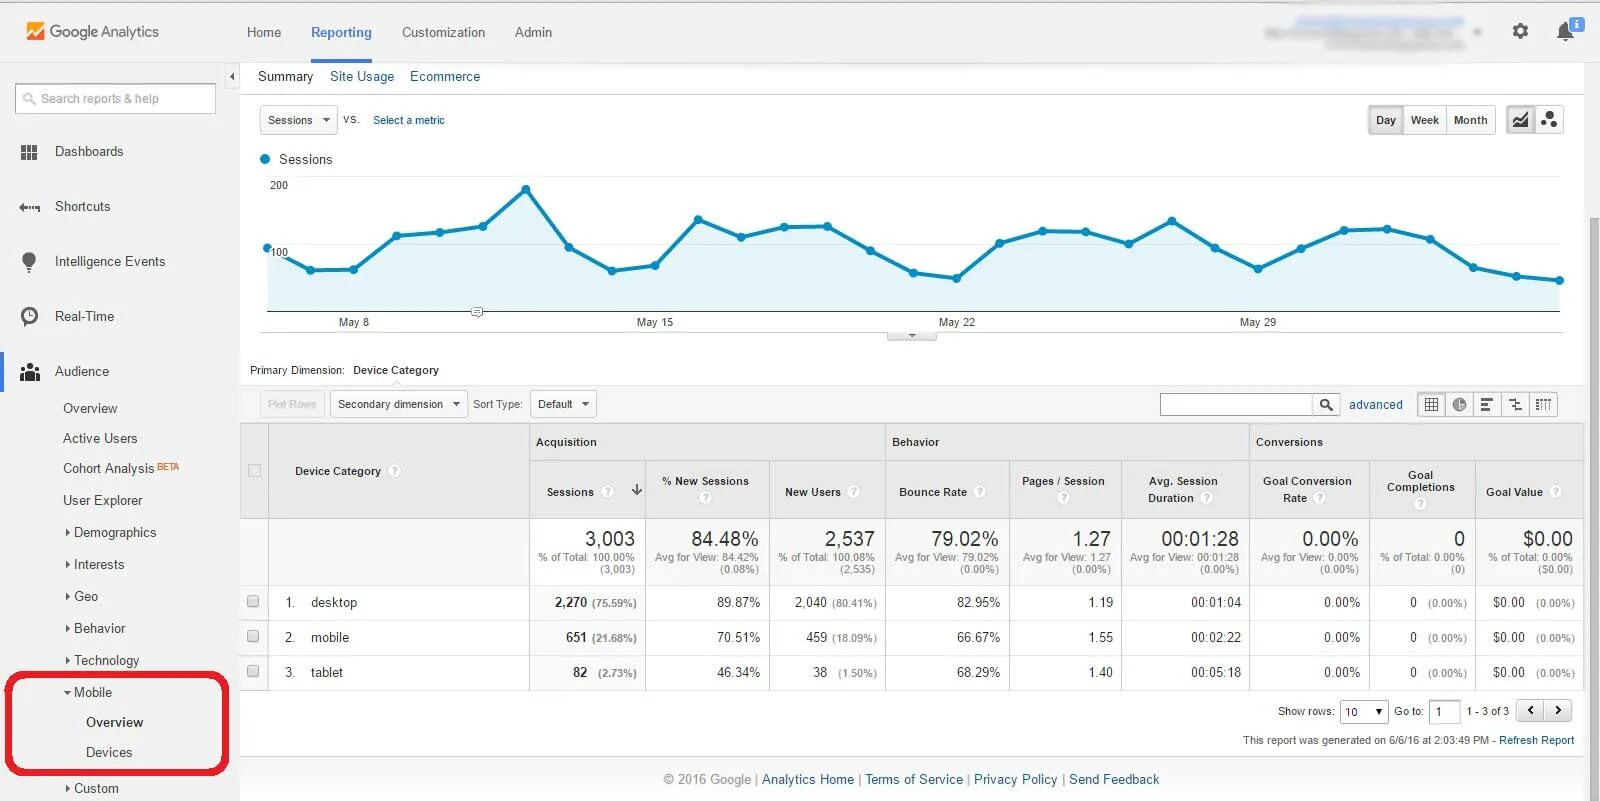Viewport: 1600px width, 801px height.
Task: Select the performance bar view icon
Action: click(1487, 404)
